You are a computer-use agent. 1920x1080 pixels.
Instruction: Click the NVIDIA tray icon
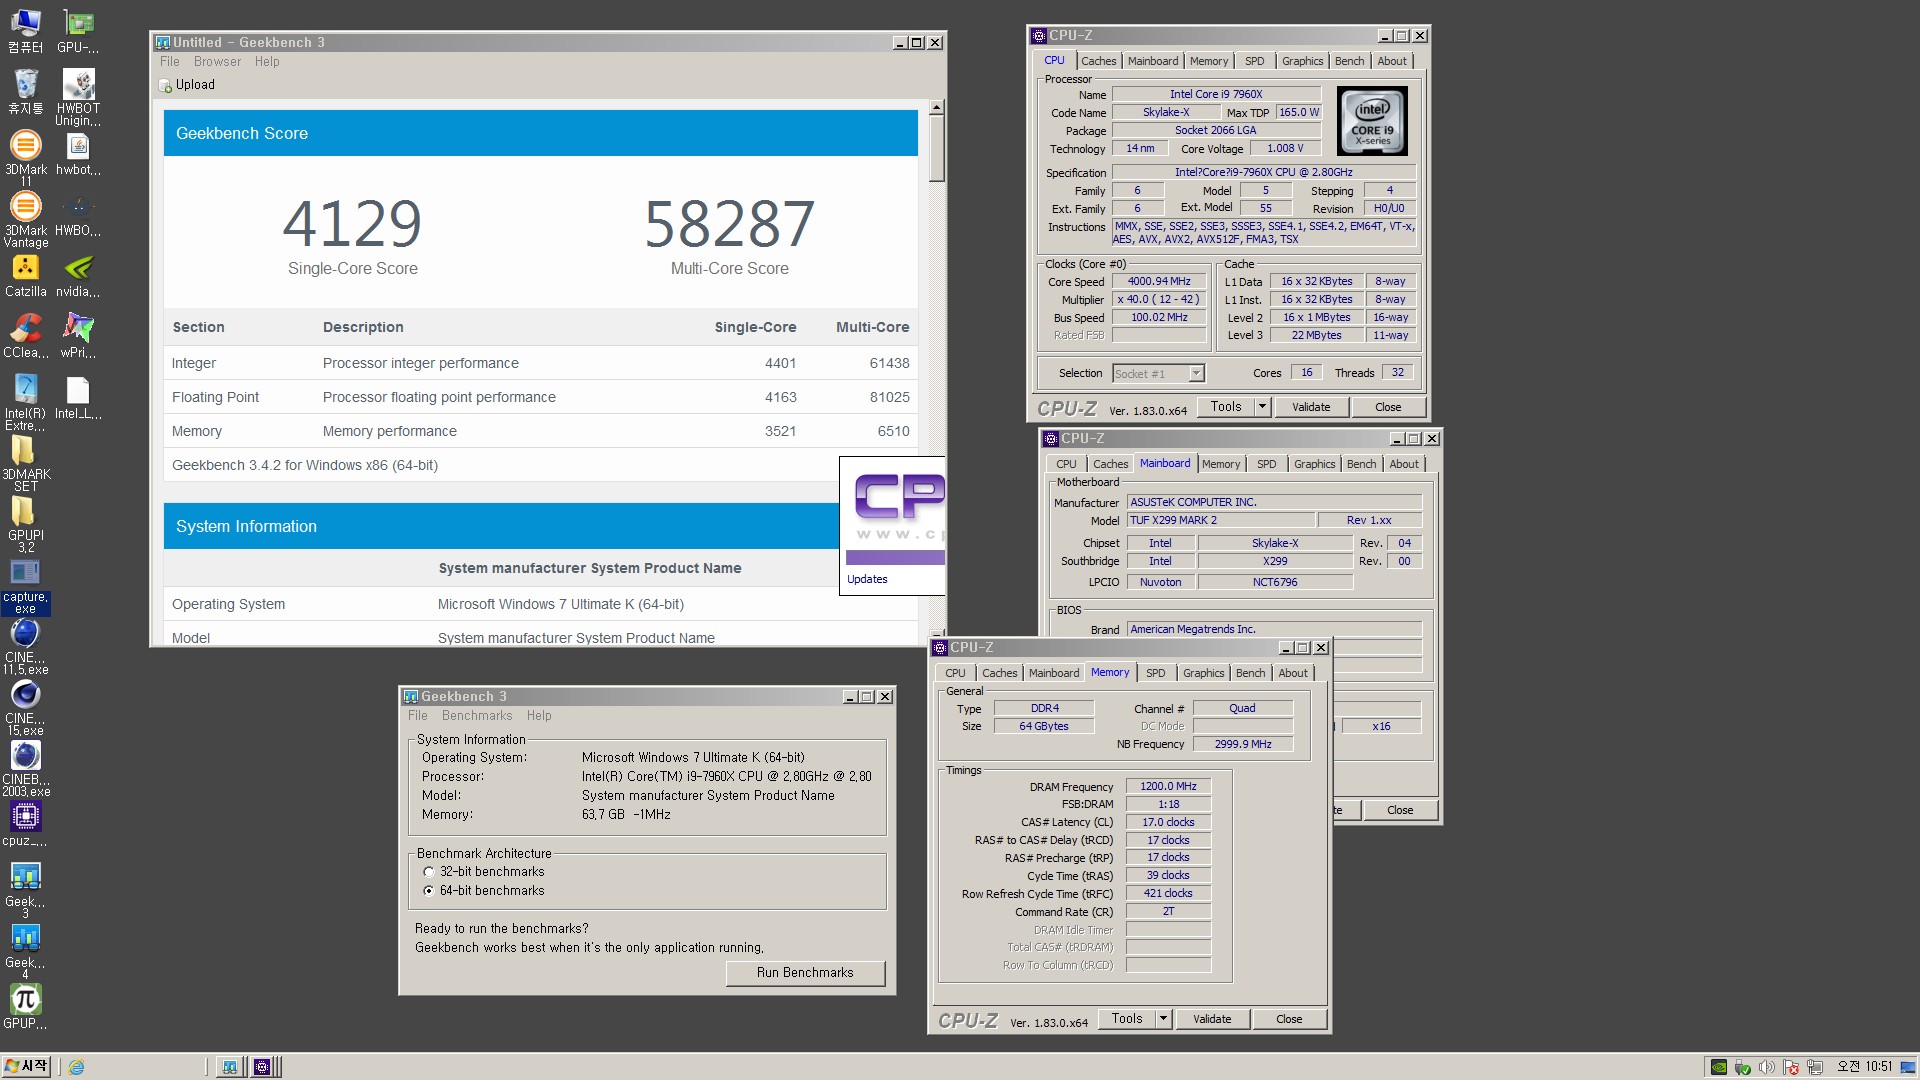(x=1719, y=1068)
